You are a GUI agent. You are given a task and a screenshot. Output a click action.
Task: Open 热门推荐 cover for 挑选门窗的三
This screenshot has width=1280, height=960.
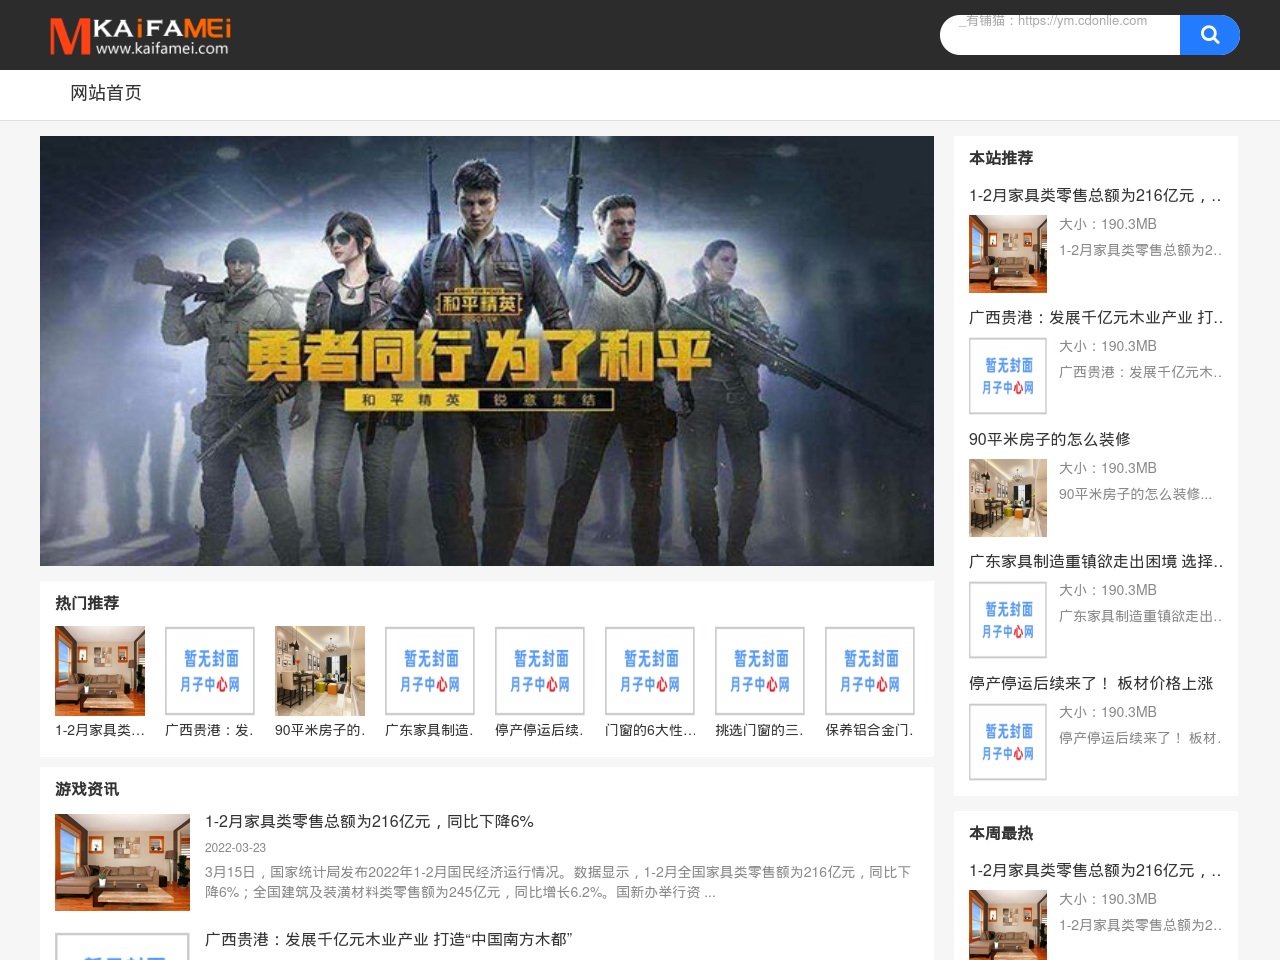coord(760,671)
